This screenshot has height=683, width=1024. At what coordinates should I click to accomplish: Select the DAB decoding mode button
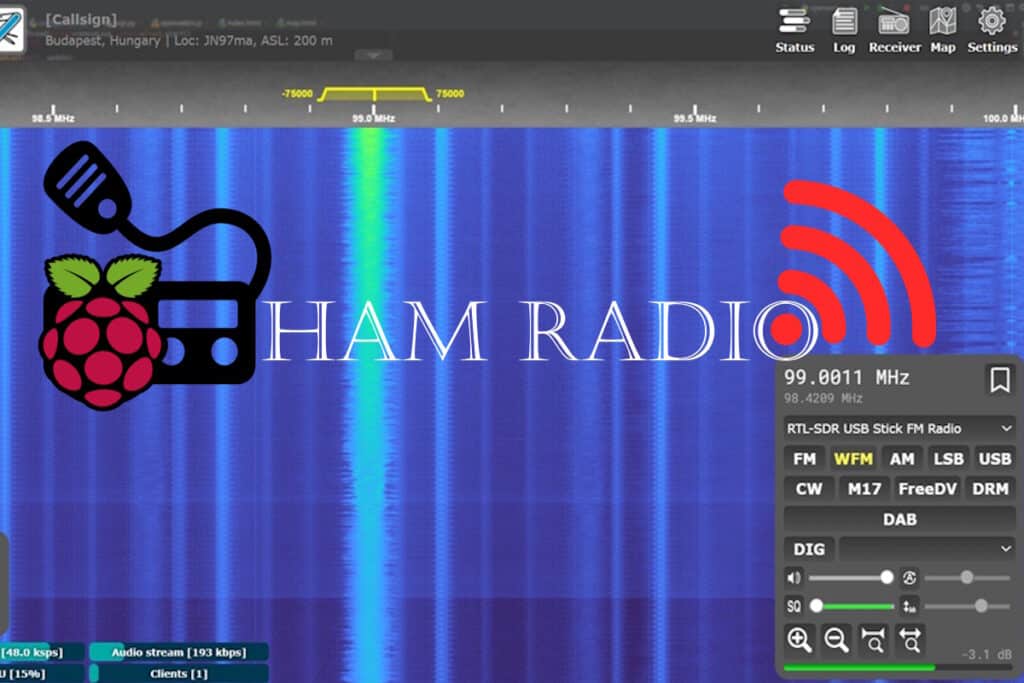(x=899, y=519)
